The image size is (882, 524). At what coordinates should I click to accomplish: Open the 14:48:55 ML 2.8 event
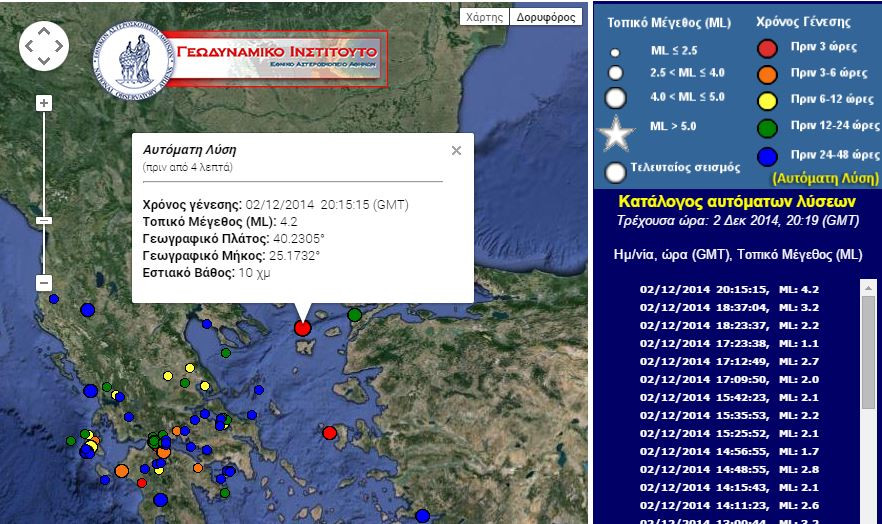tap(743, 469)
